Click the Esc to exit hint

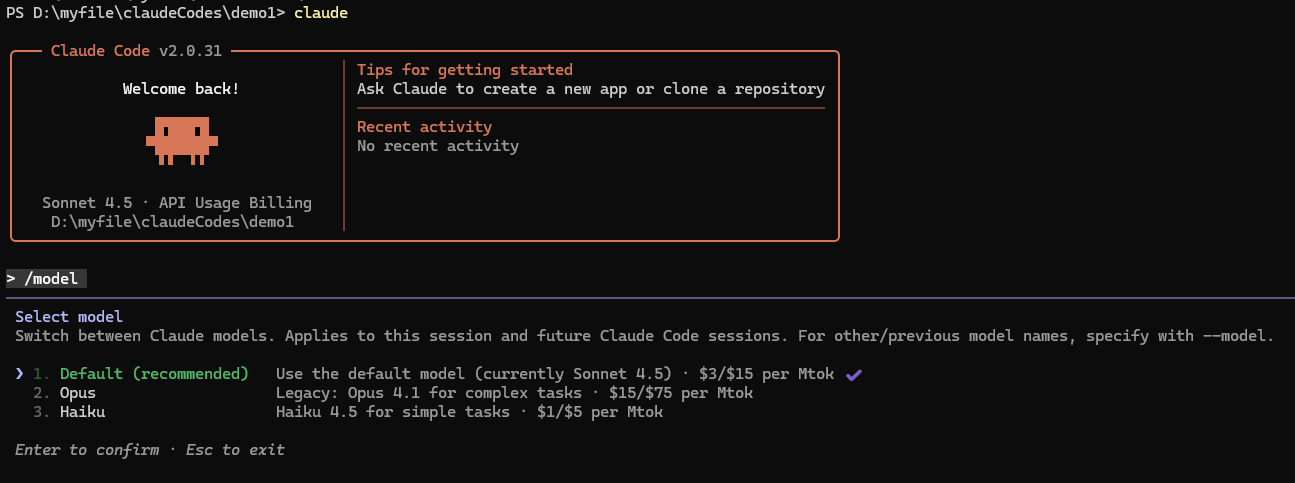click(235, 450)
